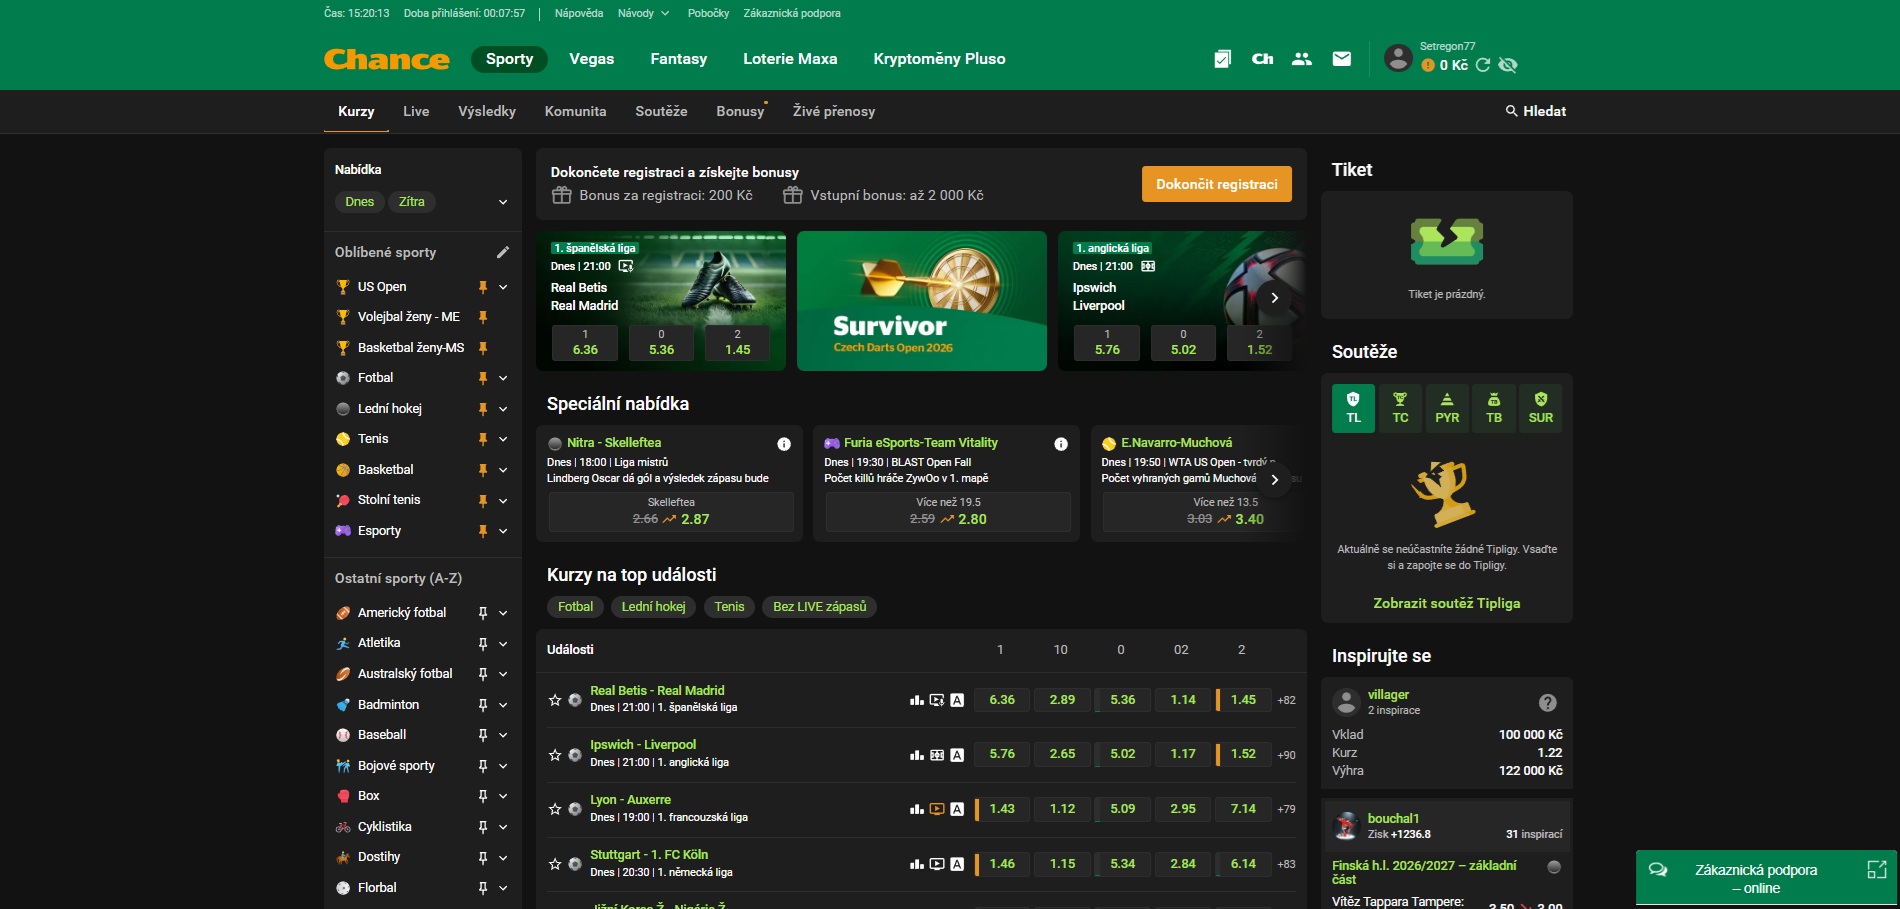The height and width of the screenshot is (909, 1900).
Task: Open the Survivor Czech Darts Open banner
Action: coord(922,301)
